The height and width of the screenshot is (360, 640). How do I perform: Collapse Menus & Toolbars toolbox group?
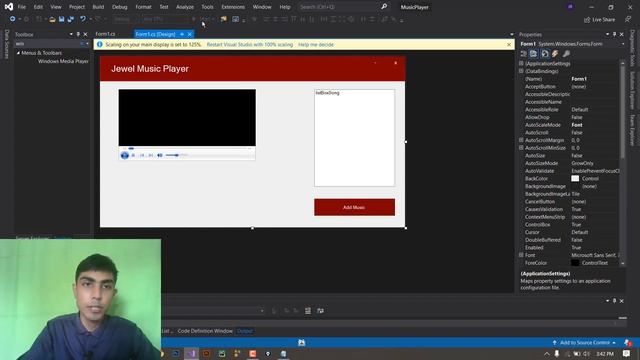pos(18,53)
